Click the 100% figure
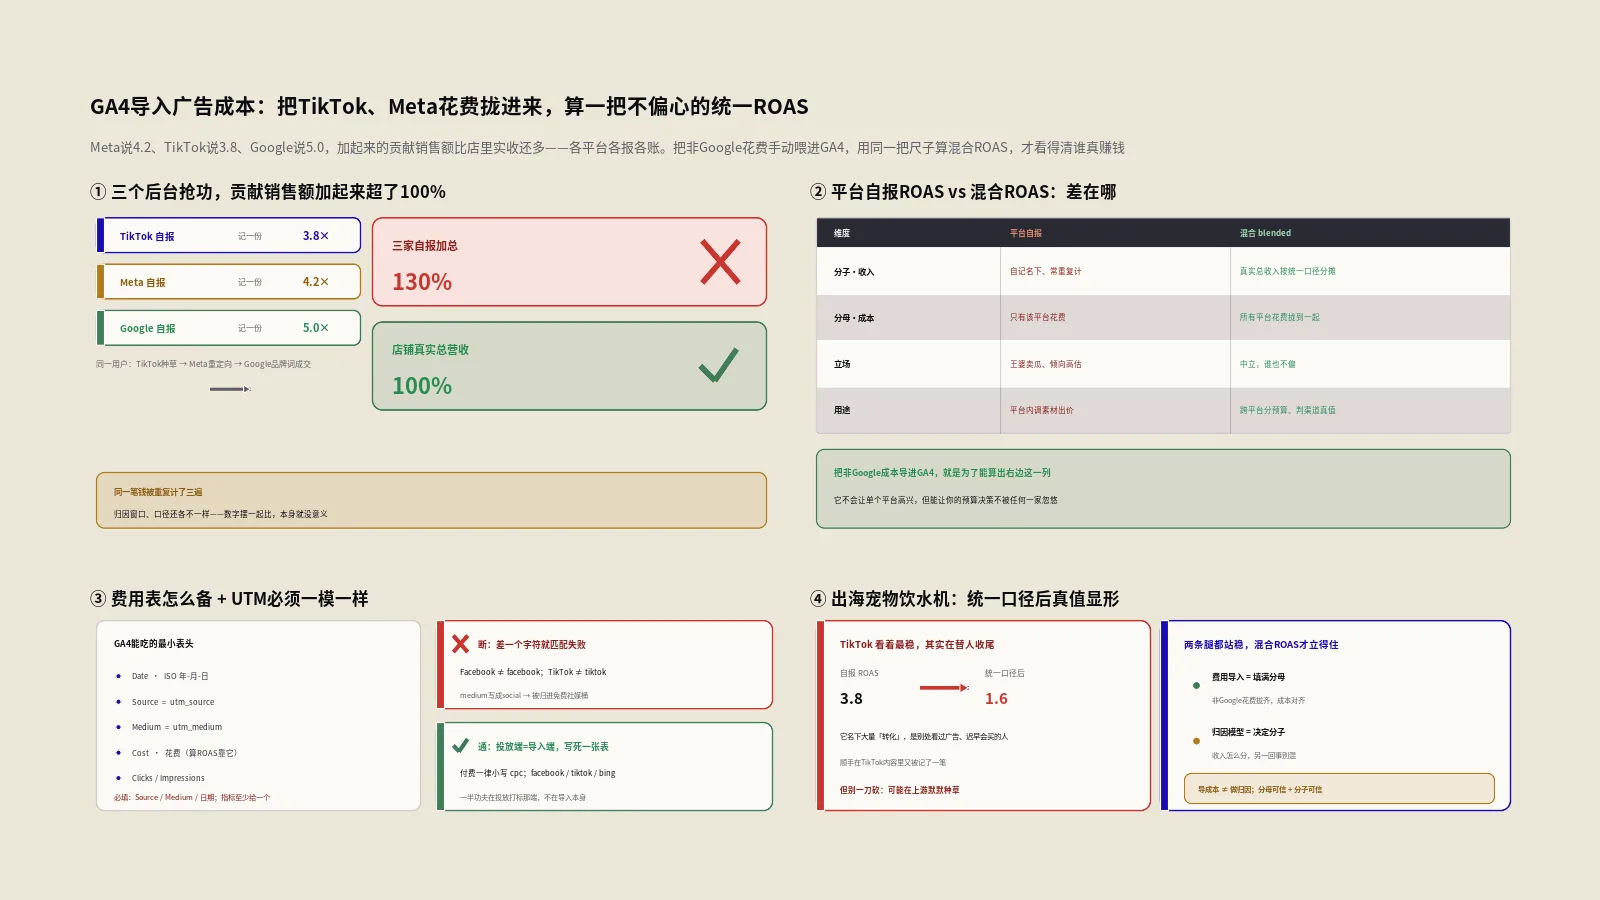Screen dimensions: 1600x900 [x=422, y=386]
